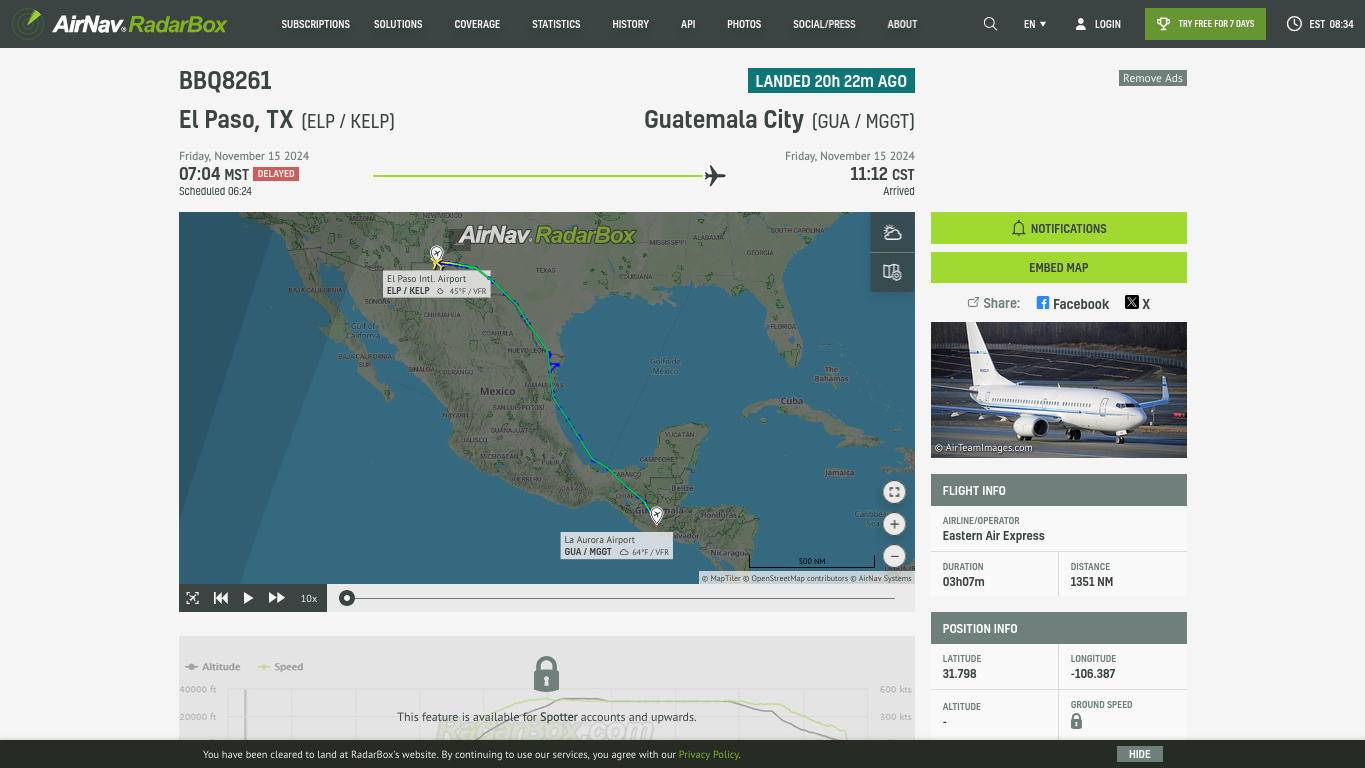The image size is (1365, 768).
Task: Select the map fullscreen circle button
Action: click(894, 492)
